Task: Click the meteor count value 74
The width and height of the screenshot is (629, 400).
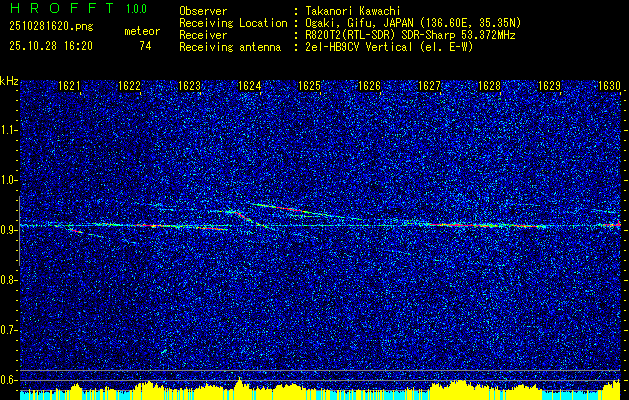Action: click(145, 46)
